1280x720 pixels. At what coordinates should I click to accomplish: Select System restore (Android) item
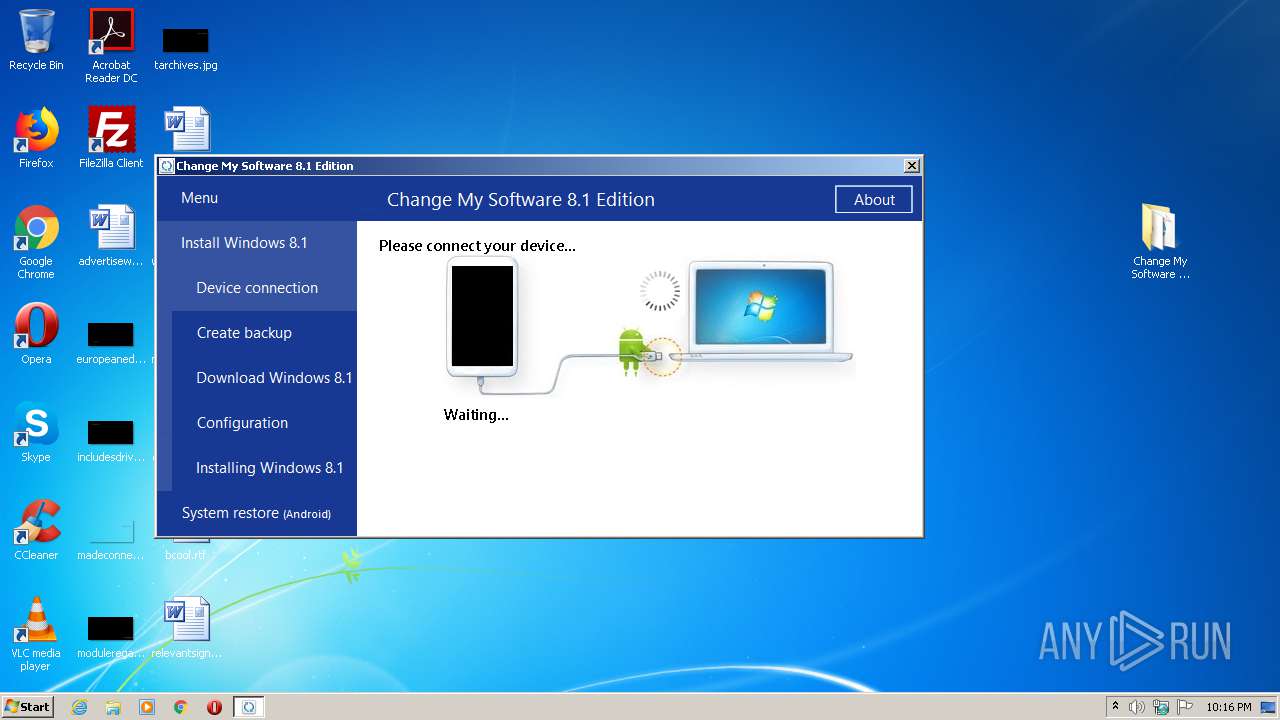[x=257, y=513]
